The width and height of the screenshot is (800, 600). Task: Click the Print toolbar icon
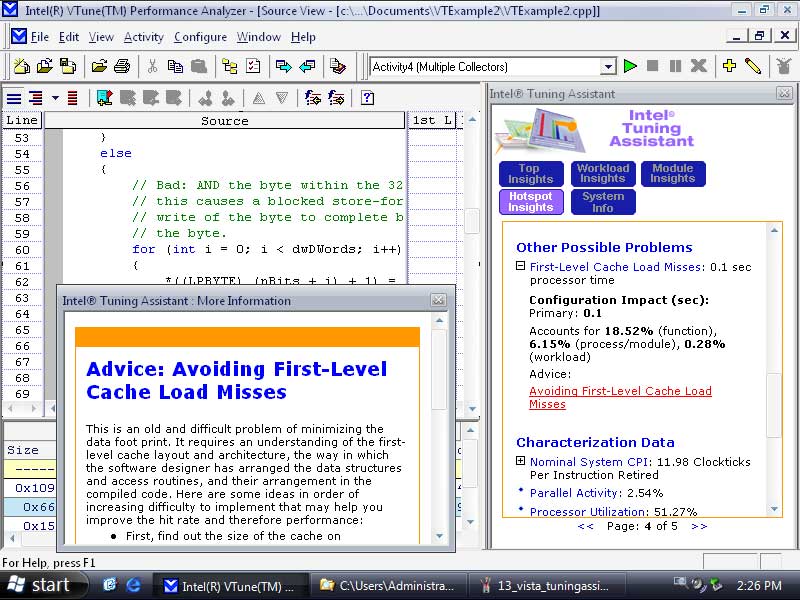122,66
